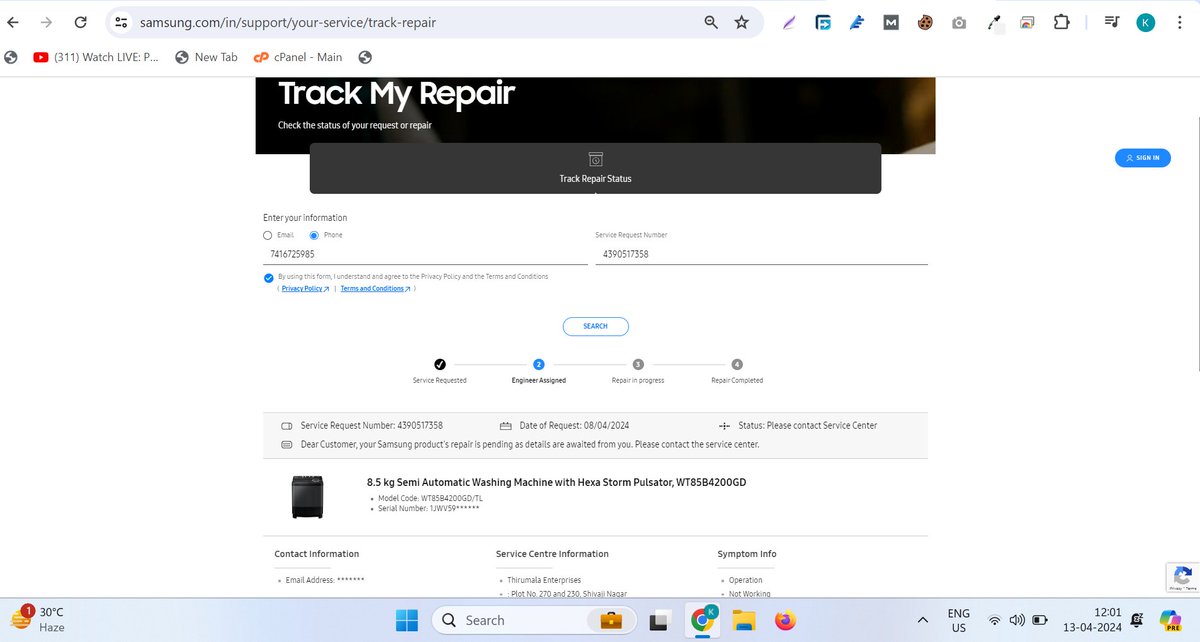1200x642 pixels.
Task: Open the Chrome profile K avatar
Action: (x=1146, y=22)
